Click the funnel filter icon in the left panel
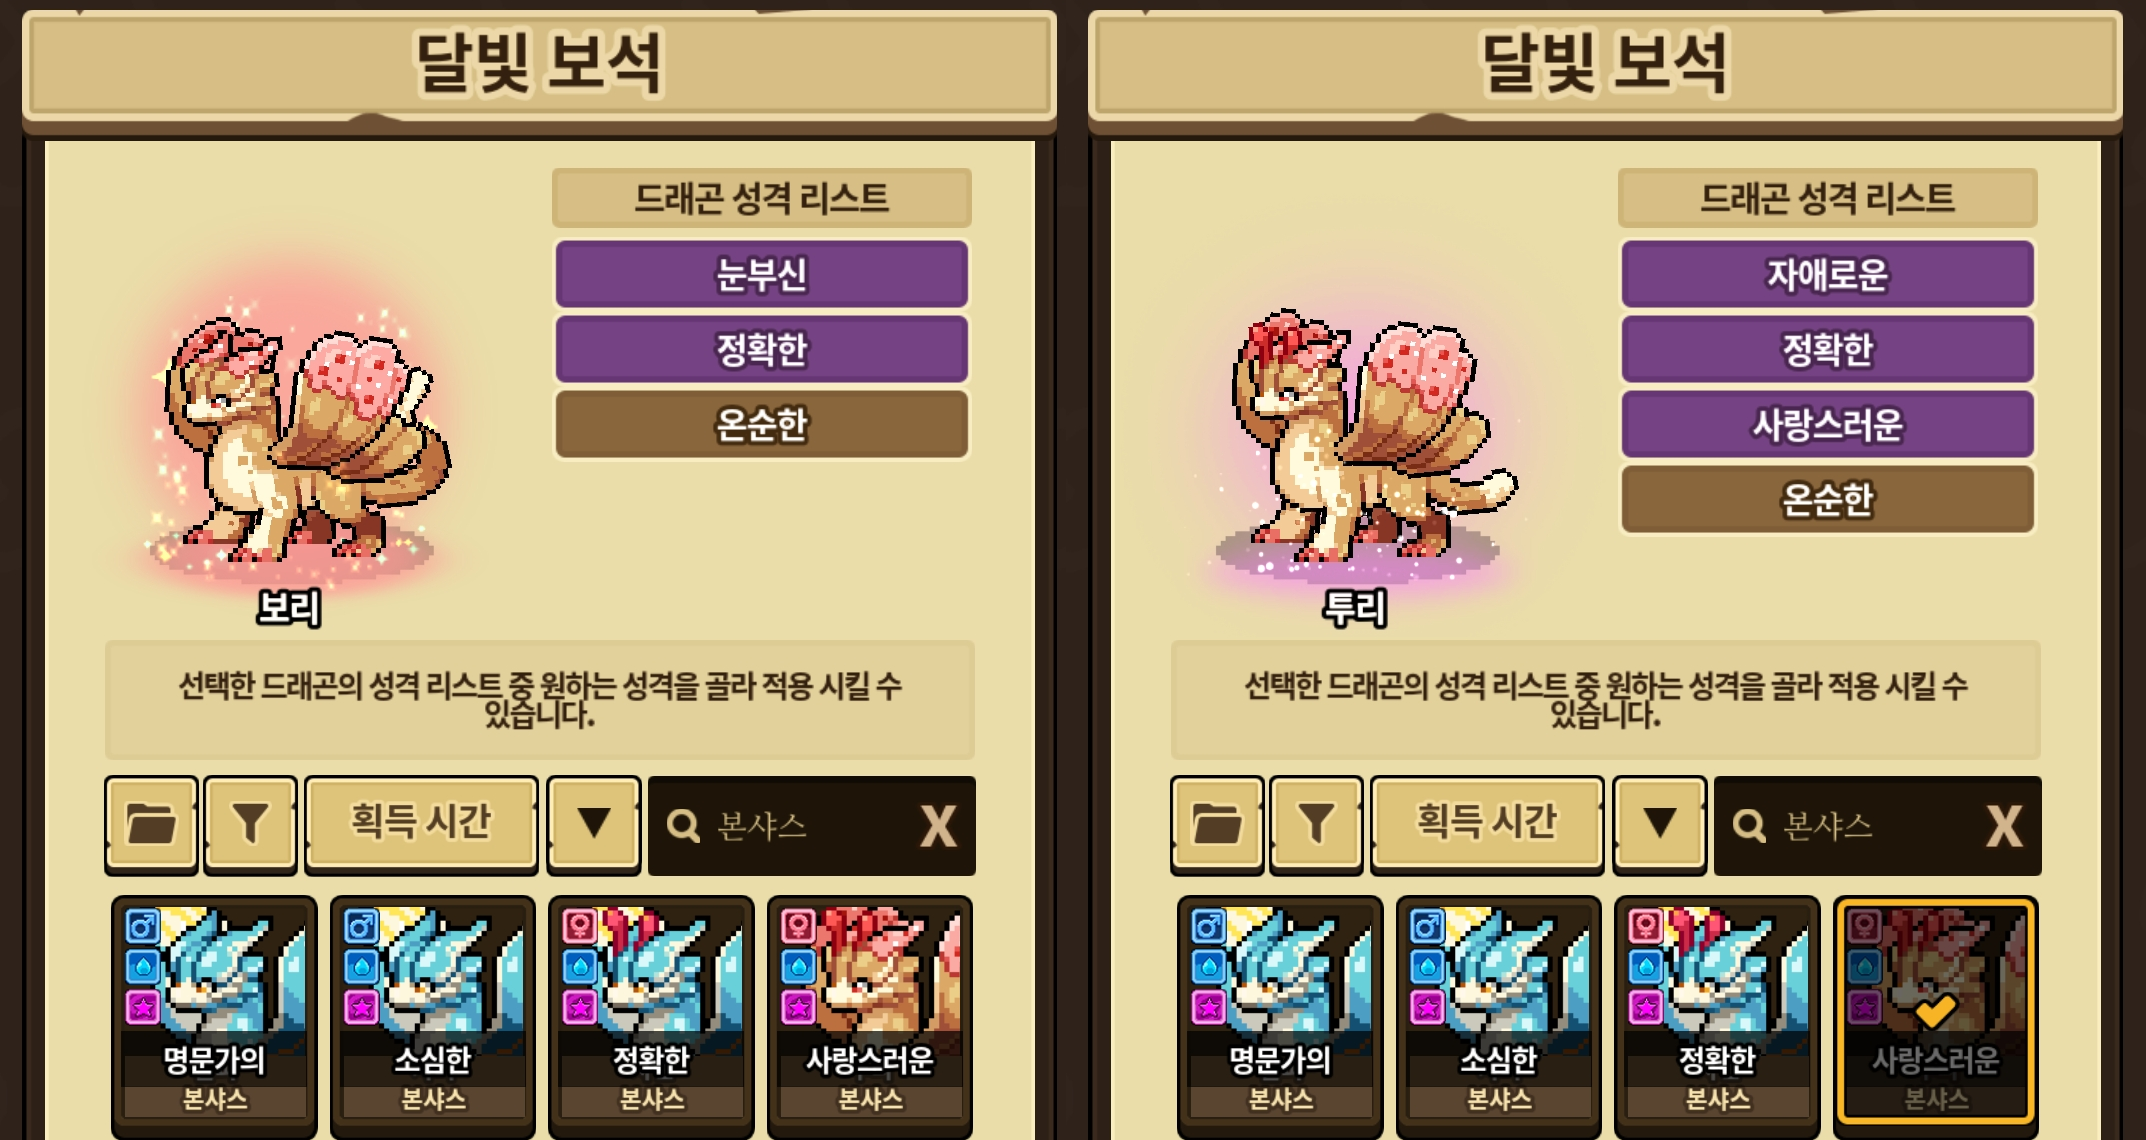Image resolution: width=2146 pixels, height=1140 pixels. pos(250,824)
